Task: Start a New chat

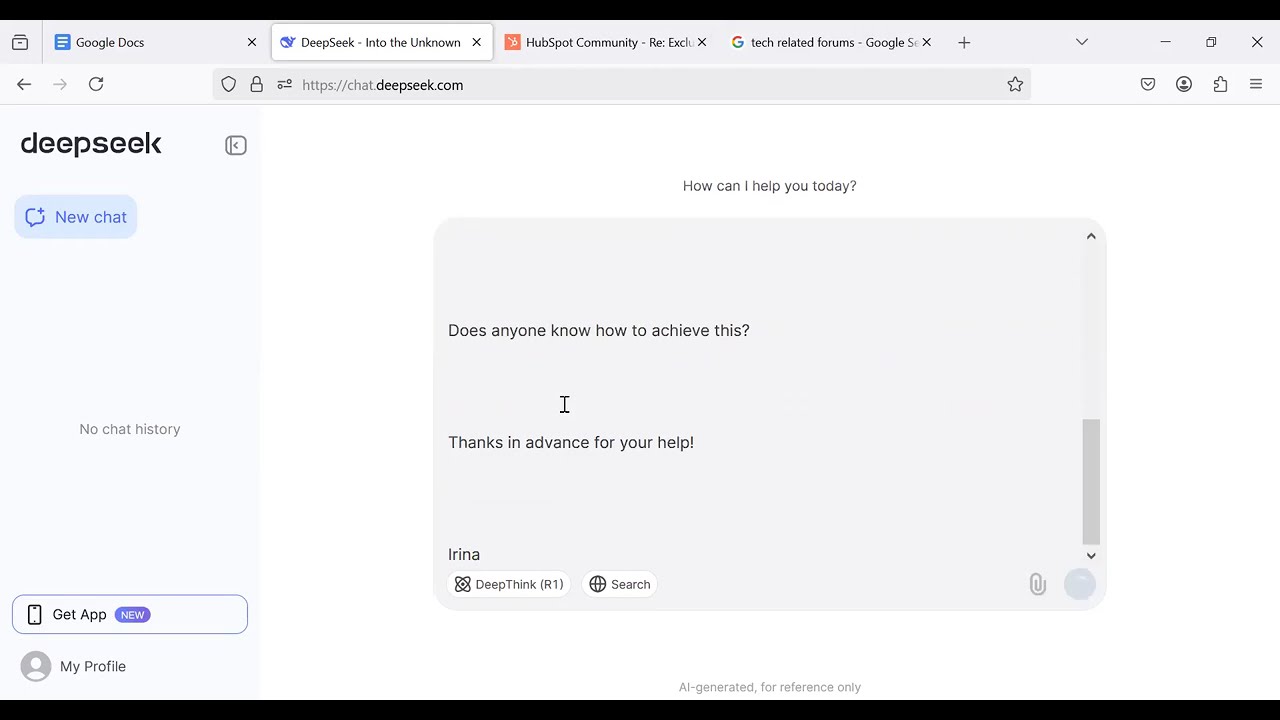Action: point(76,217)
